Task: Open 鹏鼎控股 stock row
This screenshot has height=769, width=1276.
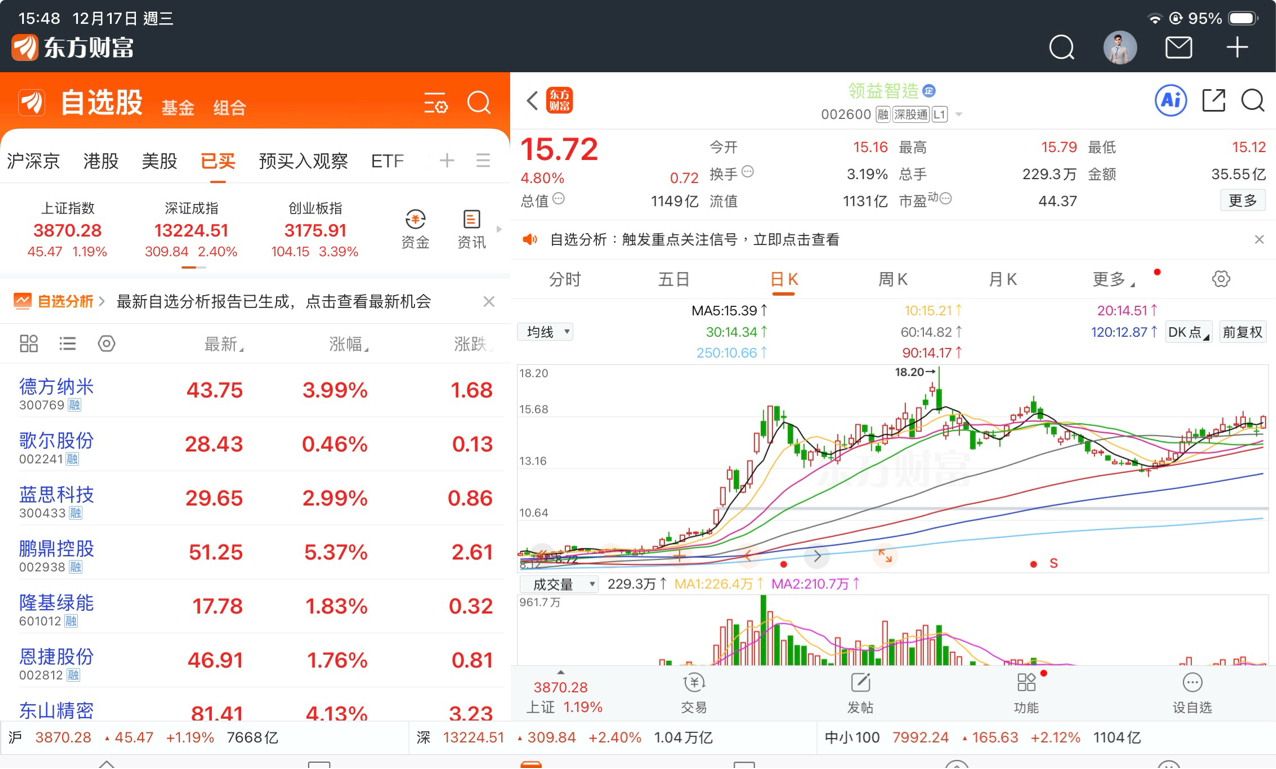Action: [255, 553]
